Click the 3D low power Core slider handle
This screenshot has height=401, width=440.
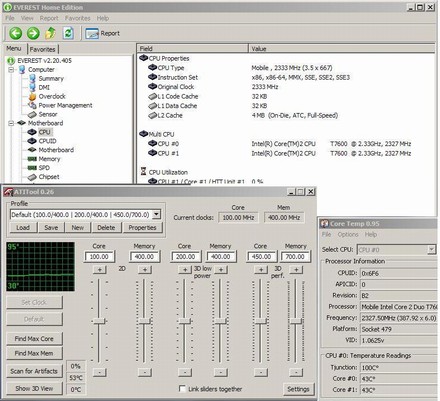click(184, 321)
